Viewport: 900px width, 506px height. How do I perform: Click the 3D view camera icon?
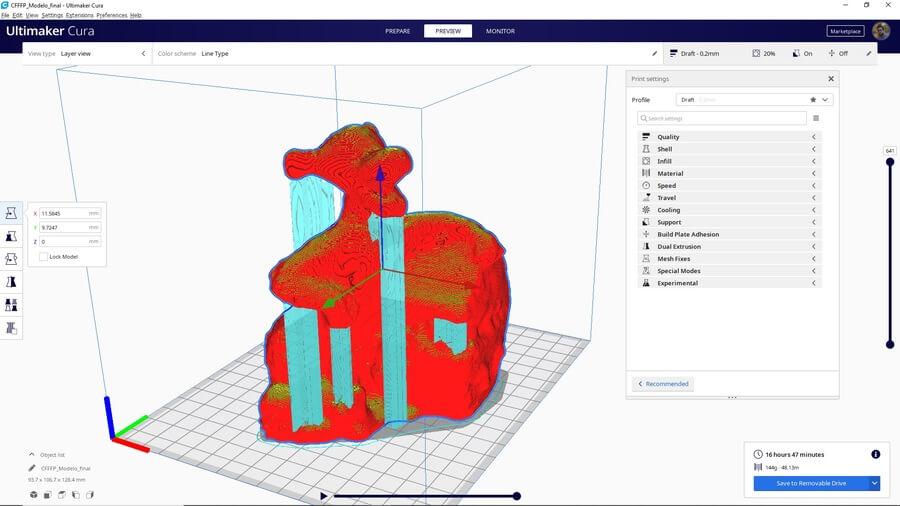34,495
